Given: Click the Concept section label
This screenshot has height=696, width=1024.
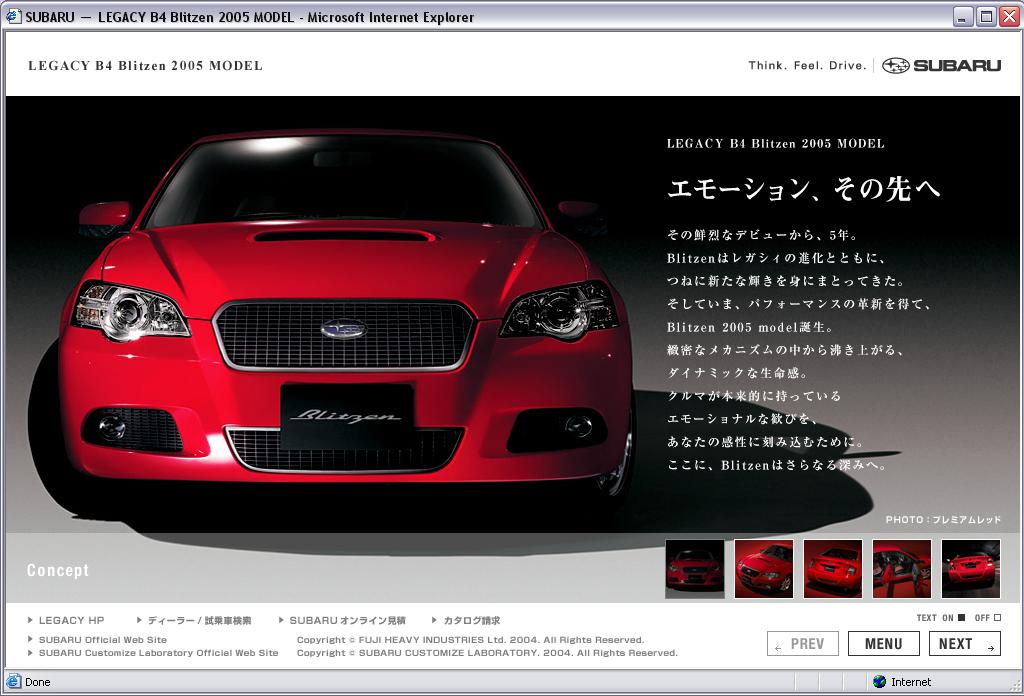Looking at the screenshot, I should pyautogui.click(x=57, y=571).
